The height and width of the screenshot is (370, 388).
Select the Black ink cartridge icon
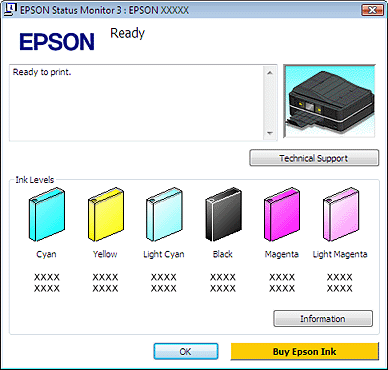pos(223,214)
